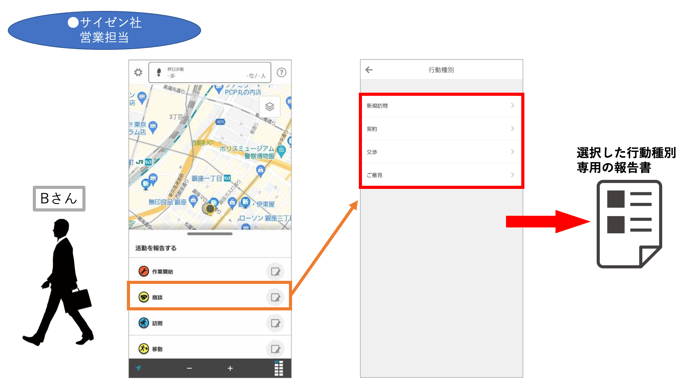Click the step count field at top

210,72
